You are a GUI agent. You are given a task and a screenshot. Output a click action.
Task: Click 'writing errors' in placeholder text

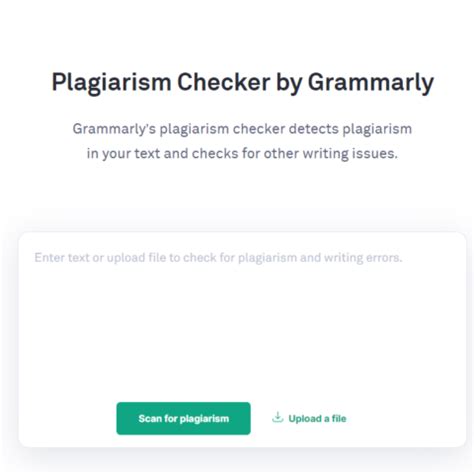(363, 258)
